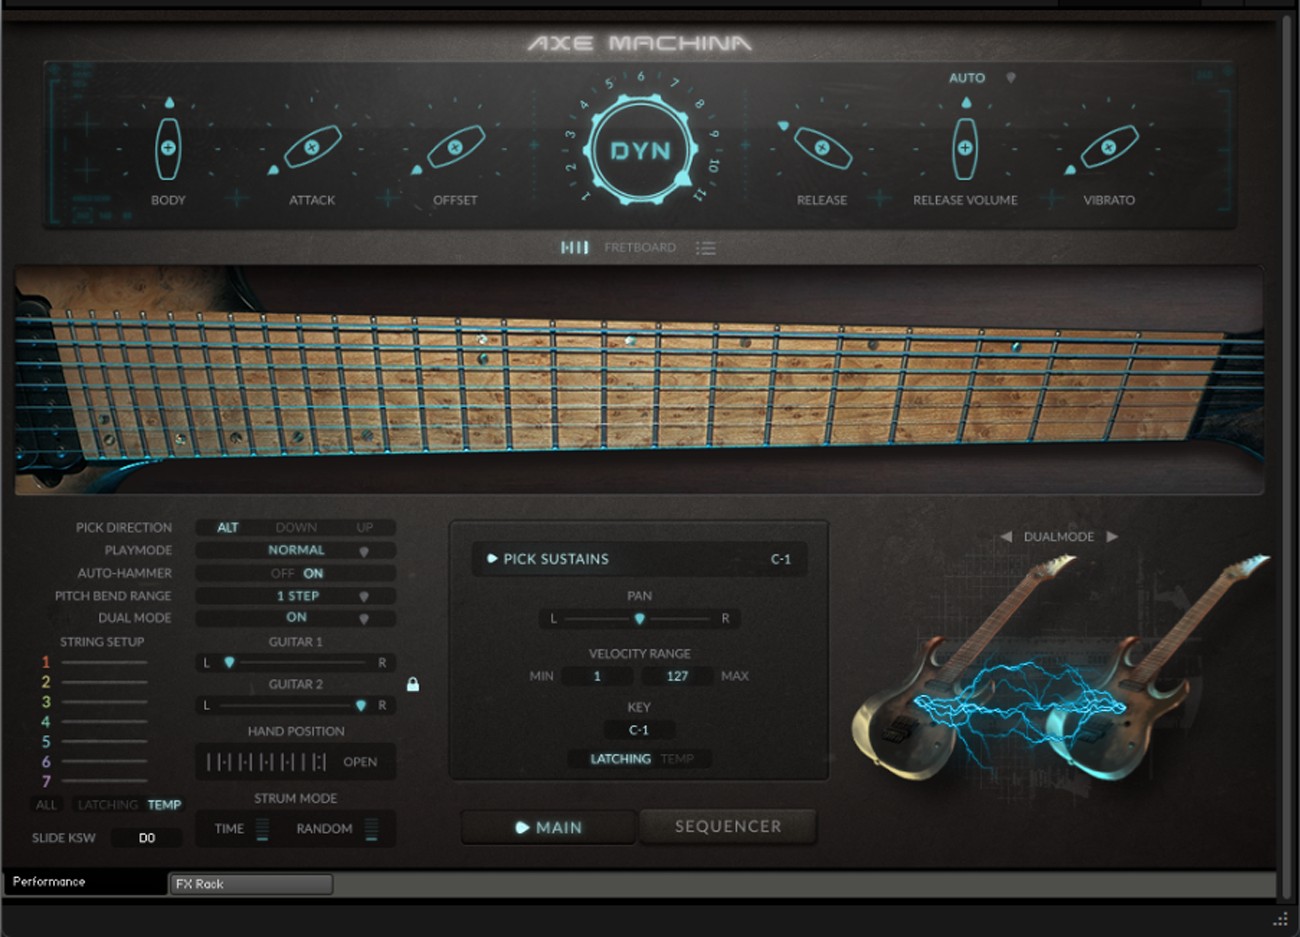The width and height of the screenshot is (1300, 937).
Task: Click the pick icon on PICK SUSTAINS
Action: point(493,559)
